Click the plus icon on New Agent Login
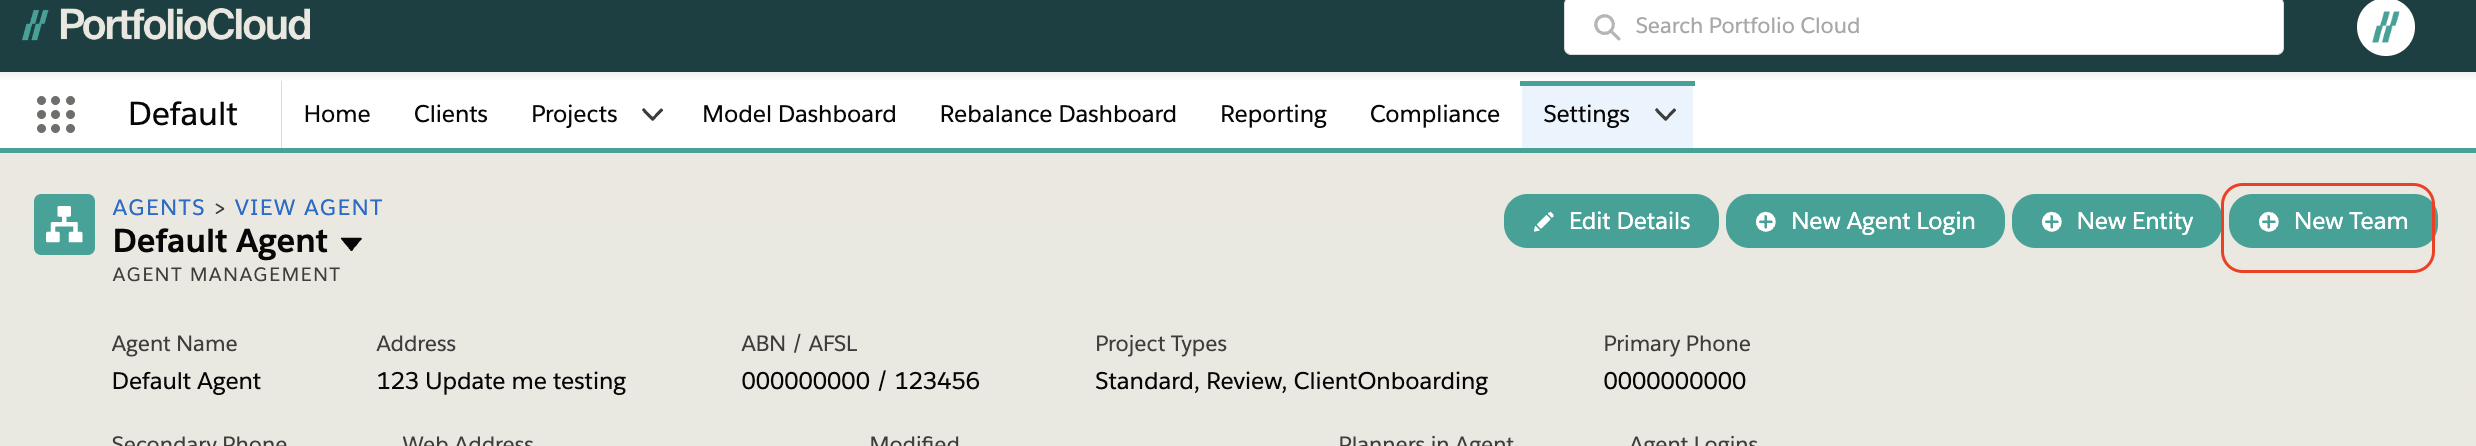The image size is (2476, 446). [1766, 222]
